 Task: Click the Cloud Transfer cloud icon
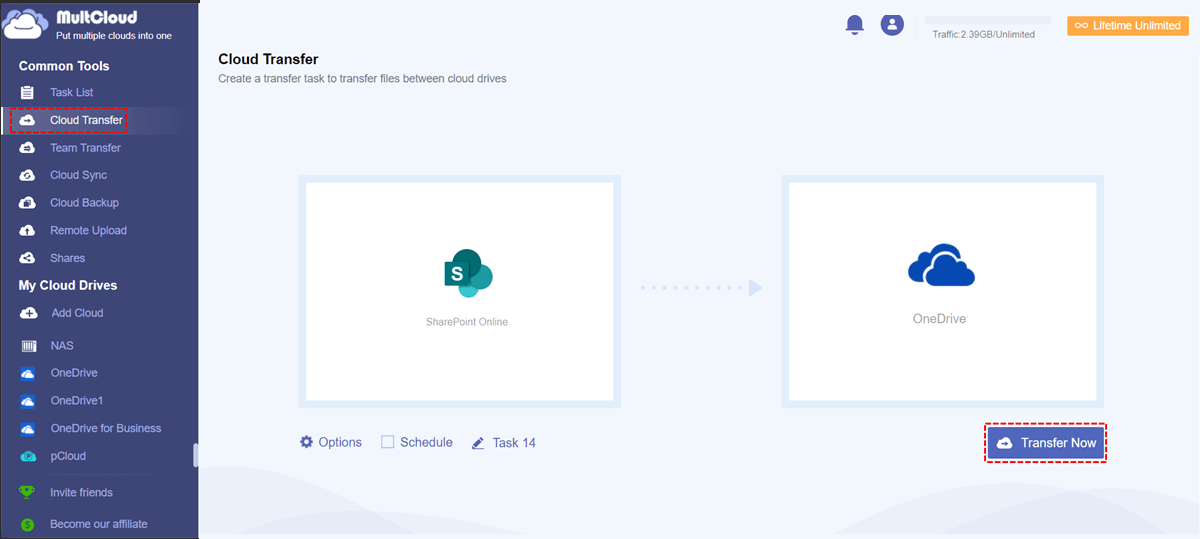(28, 120)
